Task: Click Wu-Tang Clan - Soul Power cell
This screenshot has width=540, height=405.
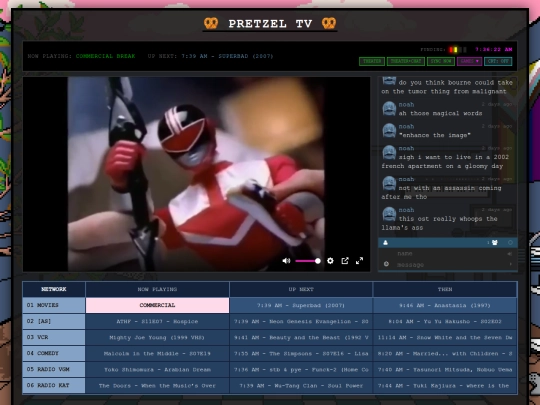Action: point(301,385)
